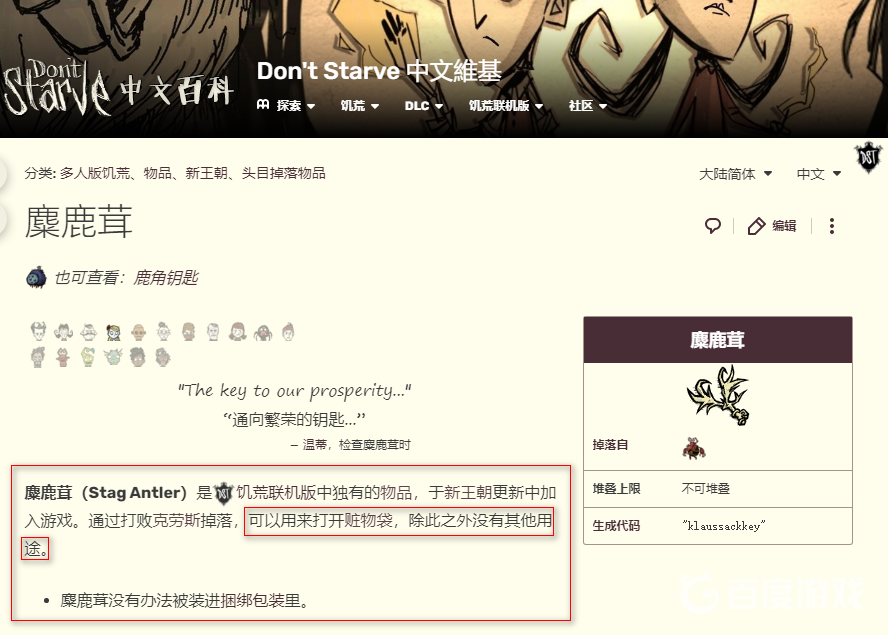888x635 pixels.
Task: Open the DLC dropdown menu
Action: coord(424,106)
